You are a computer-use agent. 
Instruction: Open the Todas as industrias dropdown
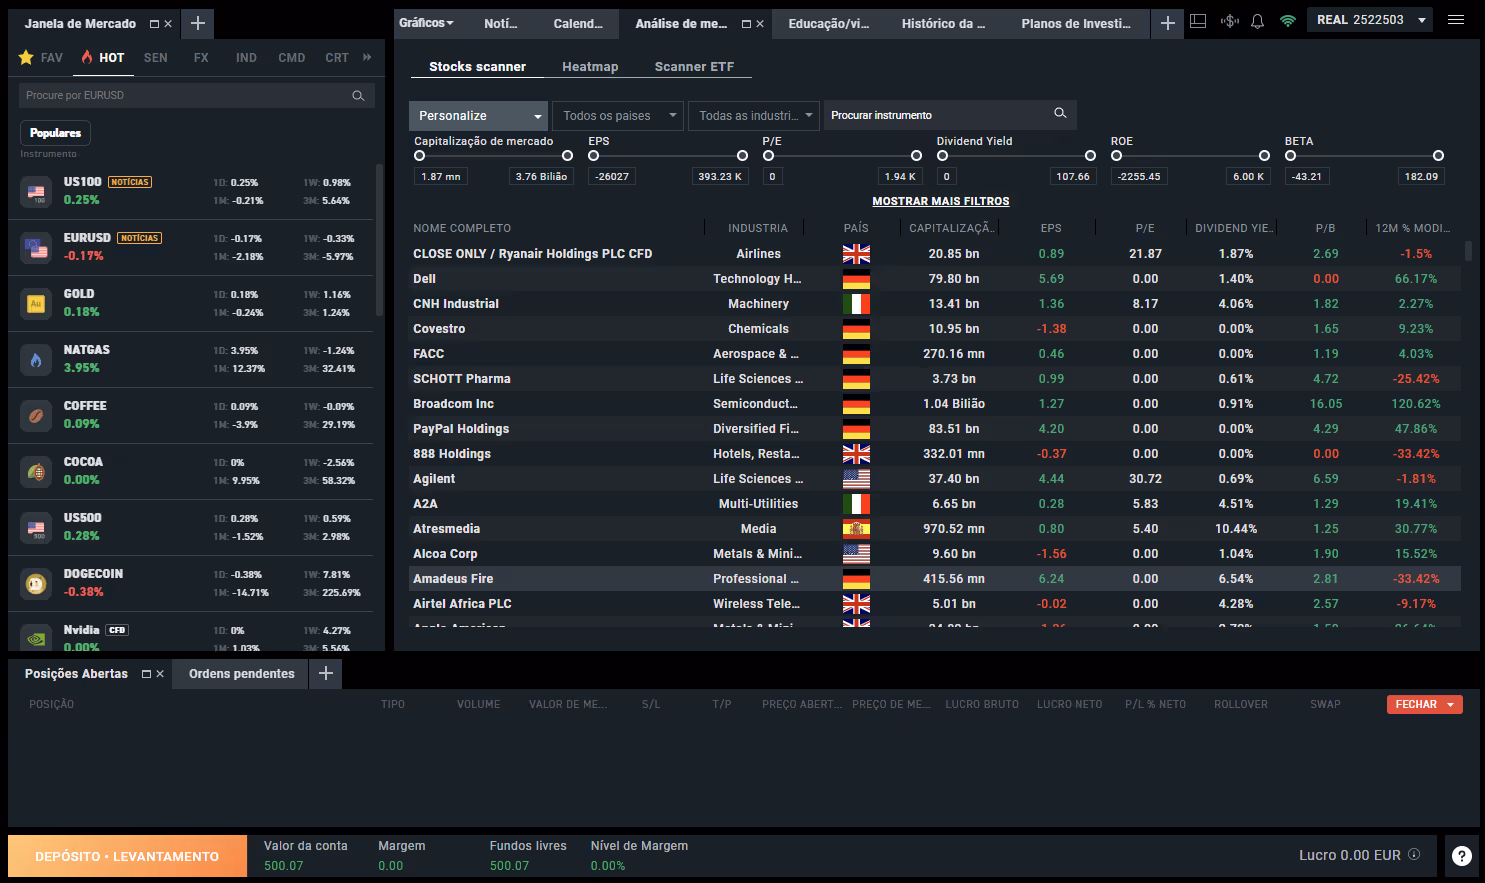[755, 116]
